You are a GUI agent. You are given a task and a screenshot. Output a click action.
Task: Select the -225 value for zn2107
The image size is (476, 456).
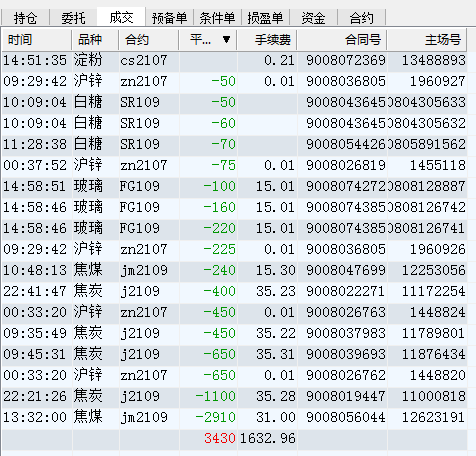[220, 249]
